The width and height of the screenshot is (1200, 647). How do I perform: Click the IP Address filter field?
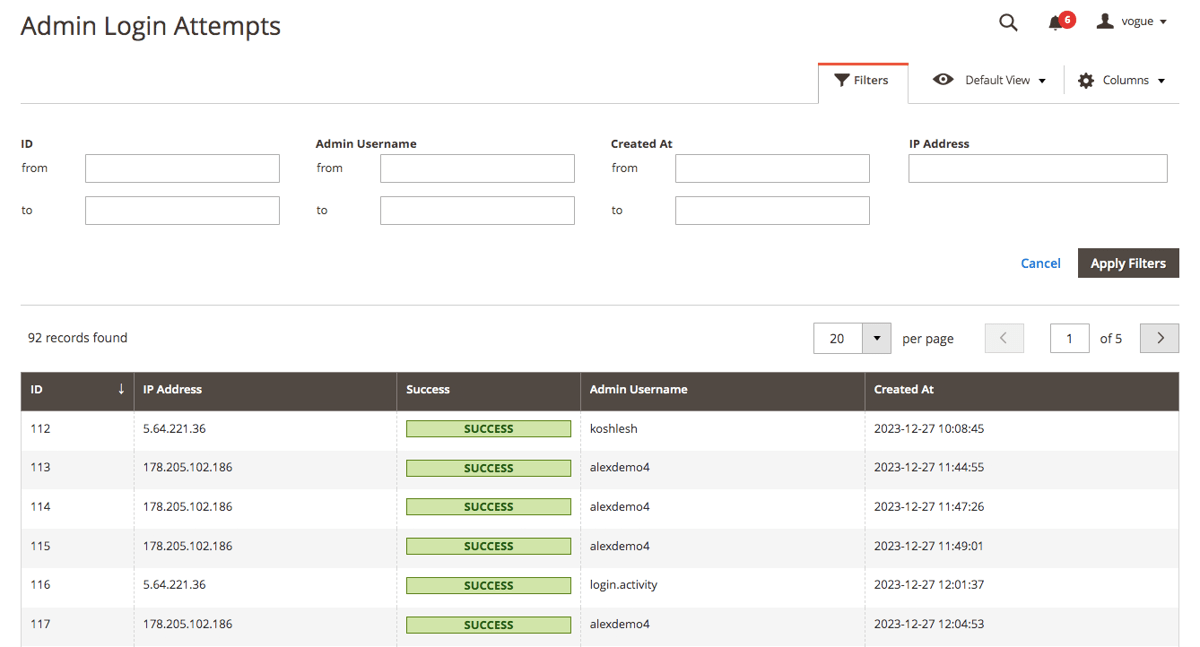[1037, 168]
